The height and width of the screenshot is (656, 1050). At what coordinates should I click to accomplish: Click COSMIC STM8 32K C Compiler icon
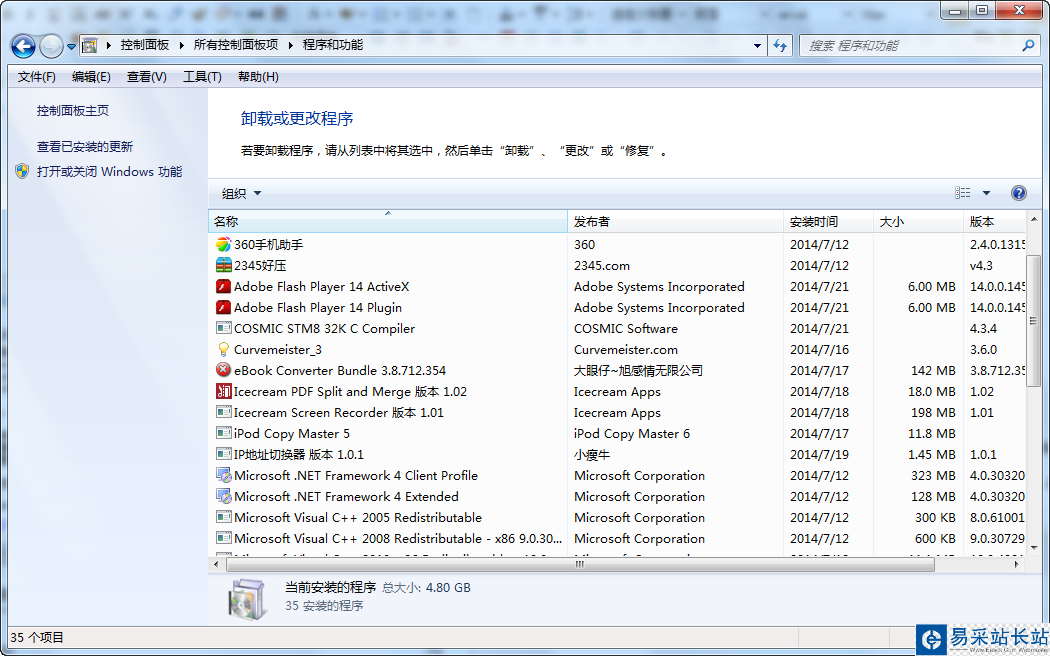tap(224, 329)
